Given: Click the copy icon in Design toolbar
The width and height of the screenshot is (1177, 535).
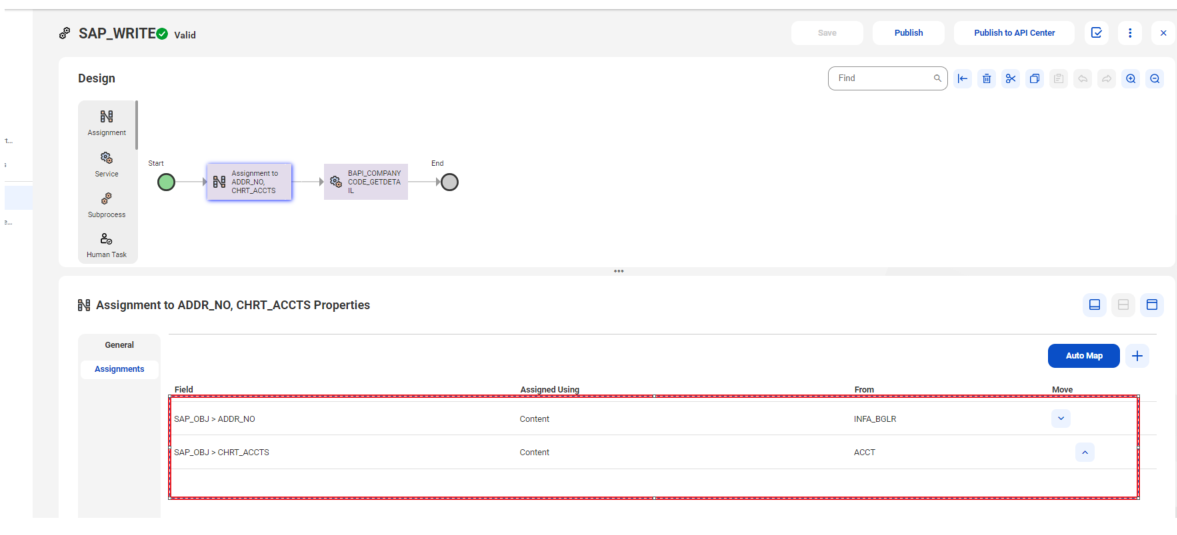Looking at the screenshot, I should (1034, 79).
